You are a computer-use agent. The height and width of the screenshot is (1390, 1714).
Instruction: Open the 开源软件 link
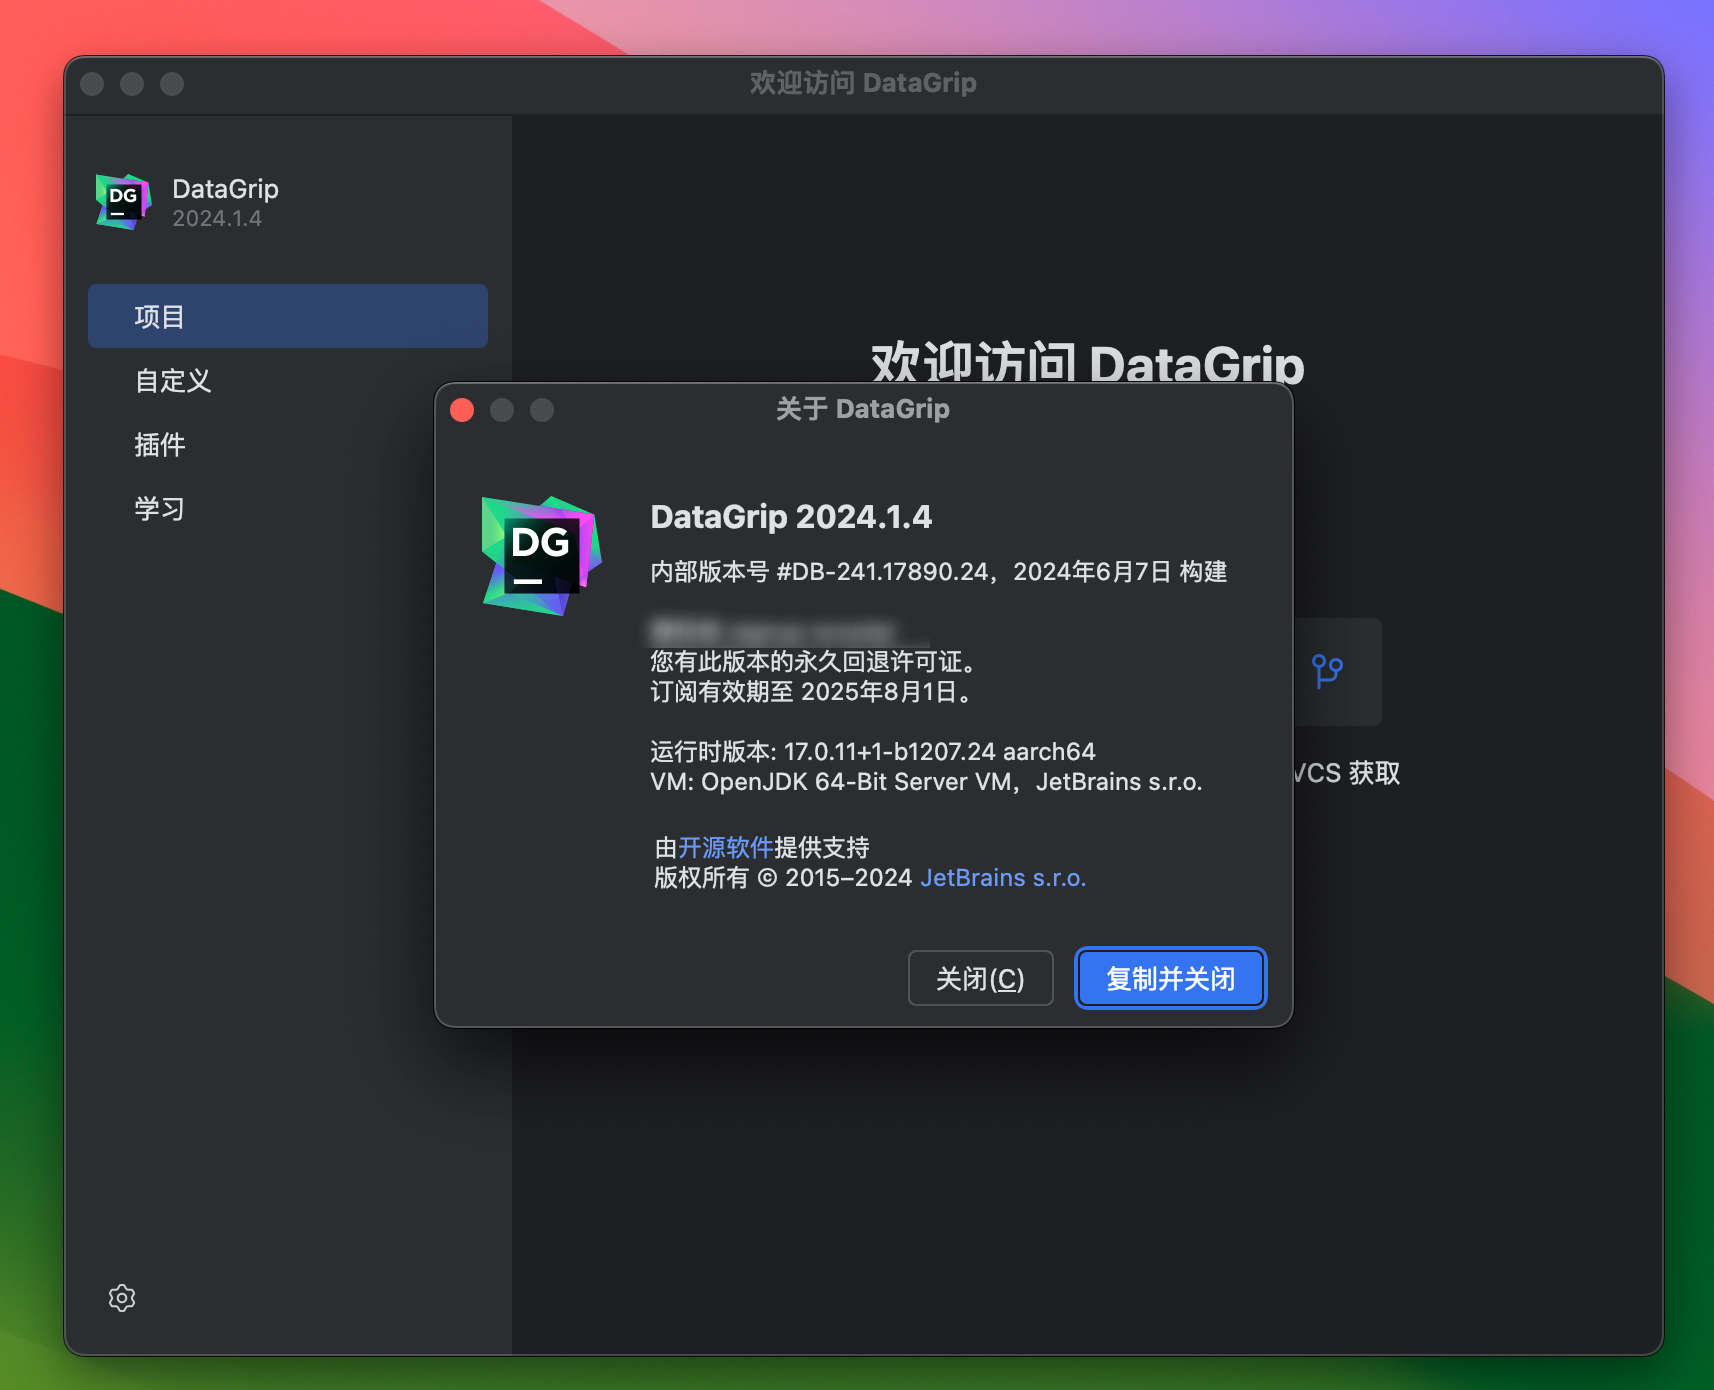pos(722,847)
